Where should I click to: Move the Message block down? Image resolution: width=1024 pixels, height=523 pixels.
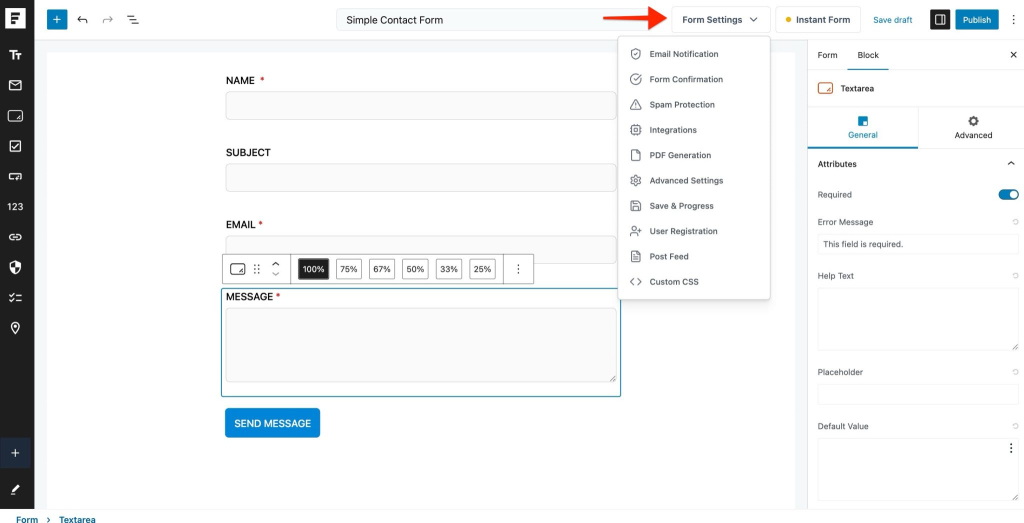276,274
